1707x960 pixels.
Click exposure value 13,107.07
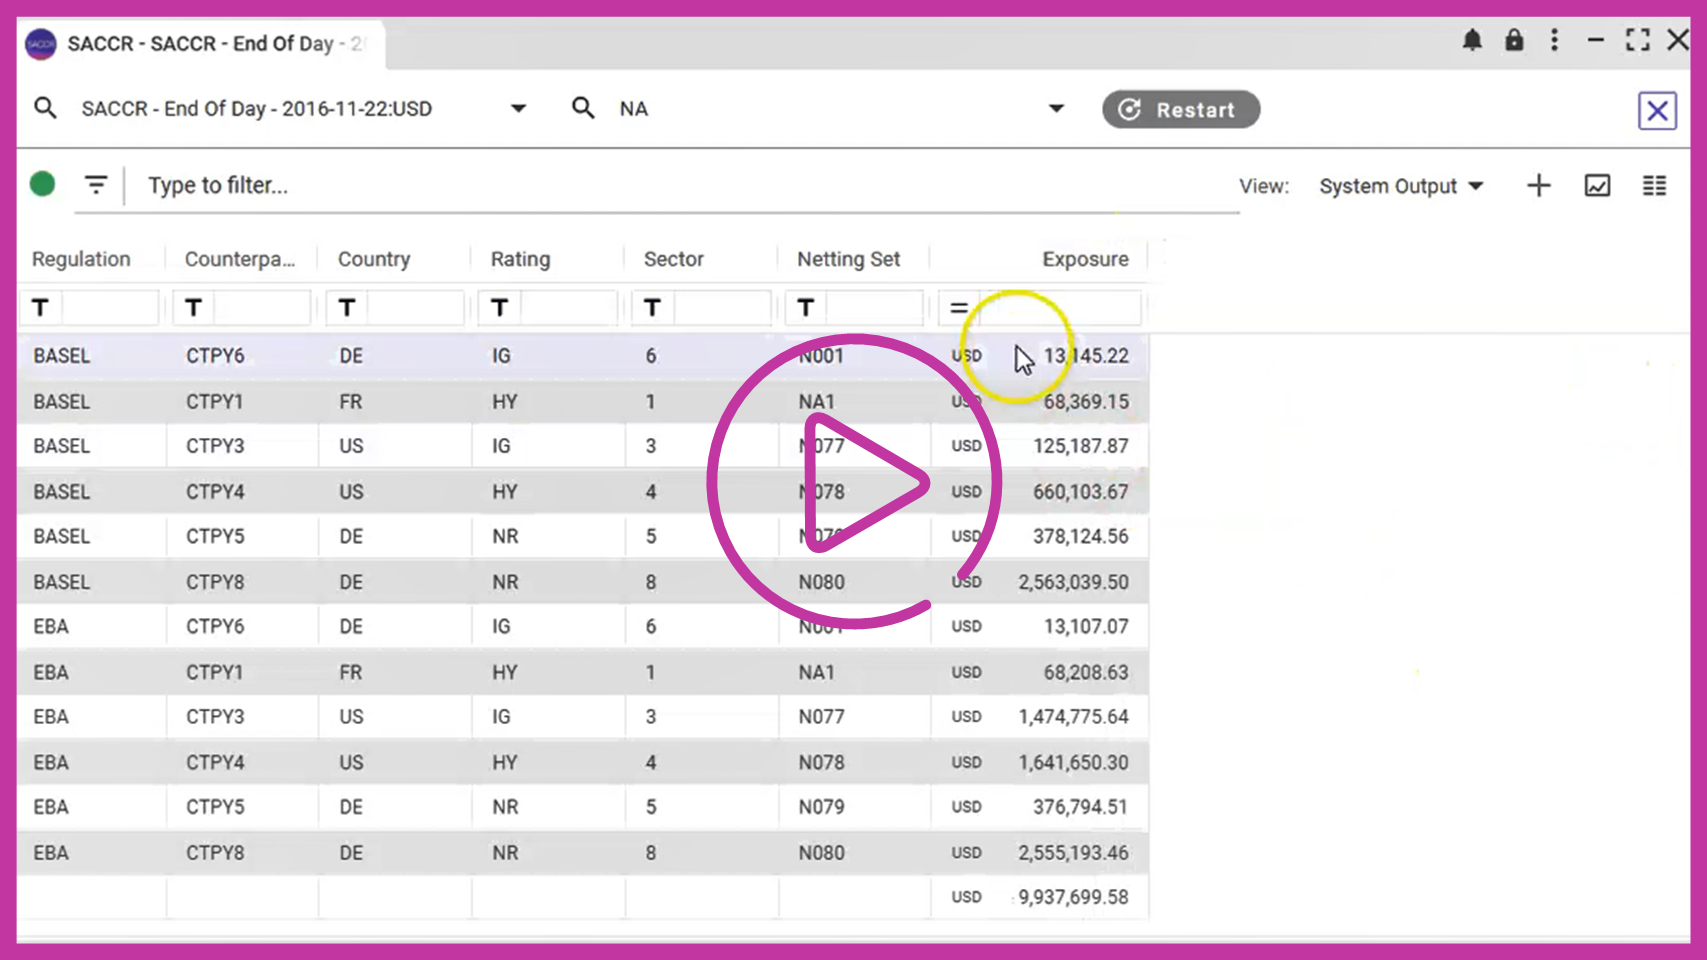tap(1086, 626)
